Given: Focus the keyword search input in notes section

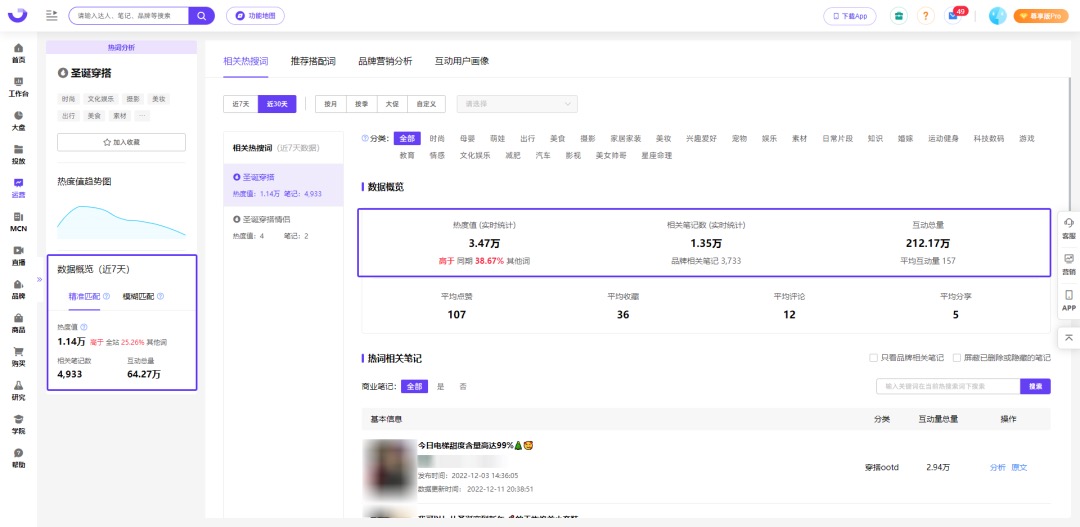Looking at the screenshot, I should pos(948,386).
